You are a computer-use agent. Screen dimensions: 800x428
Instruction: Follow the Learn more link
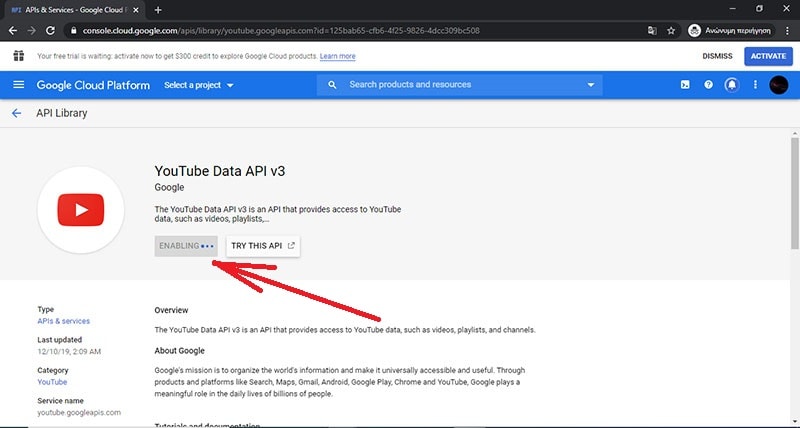[x=337, y=56]
